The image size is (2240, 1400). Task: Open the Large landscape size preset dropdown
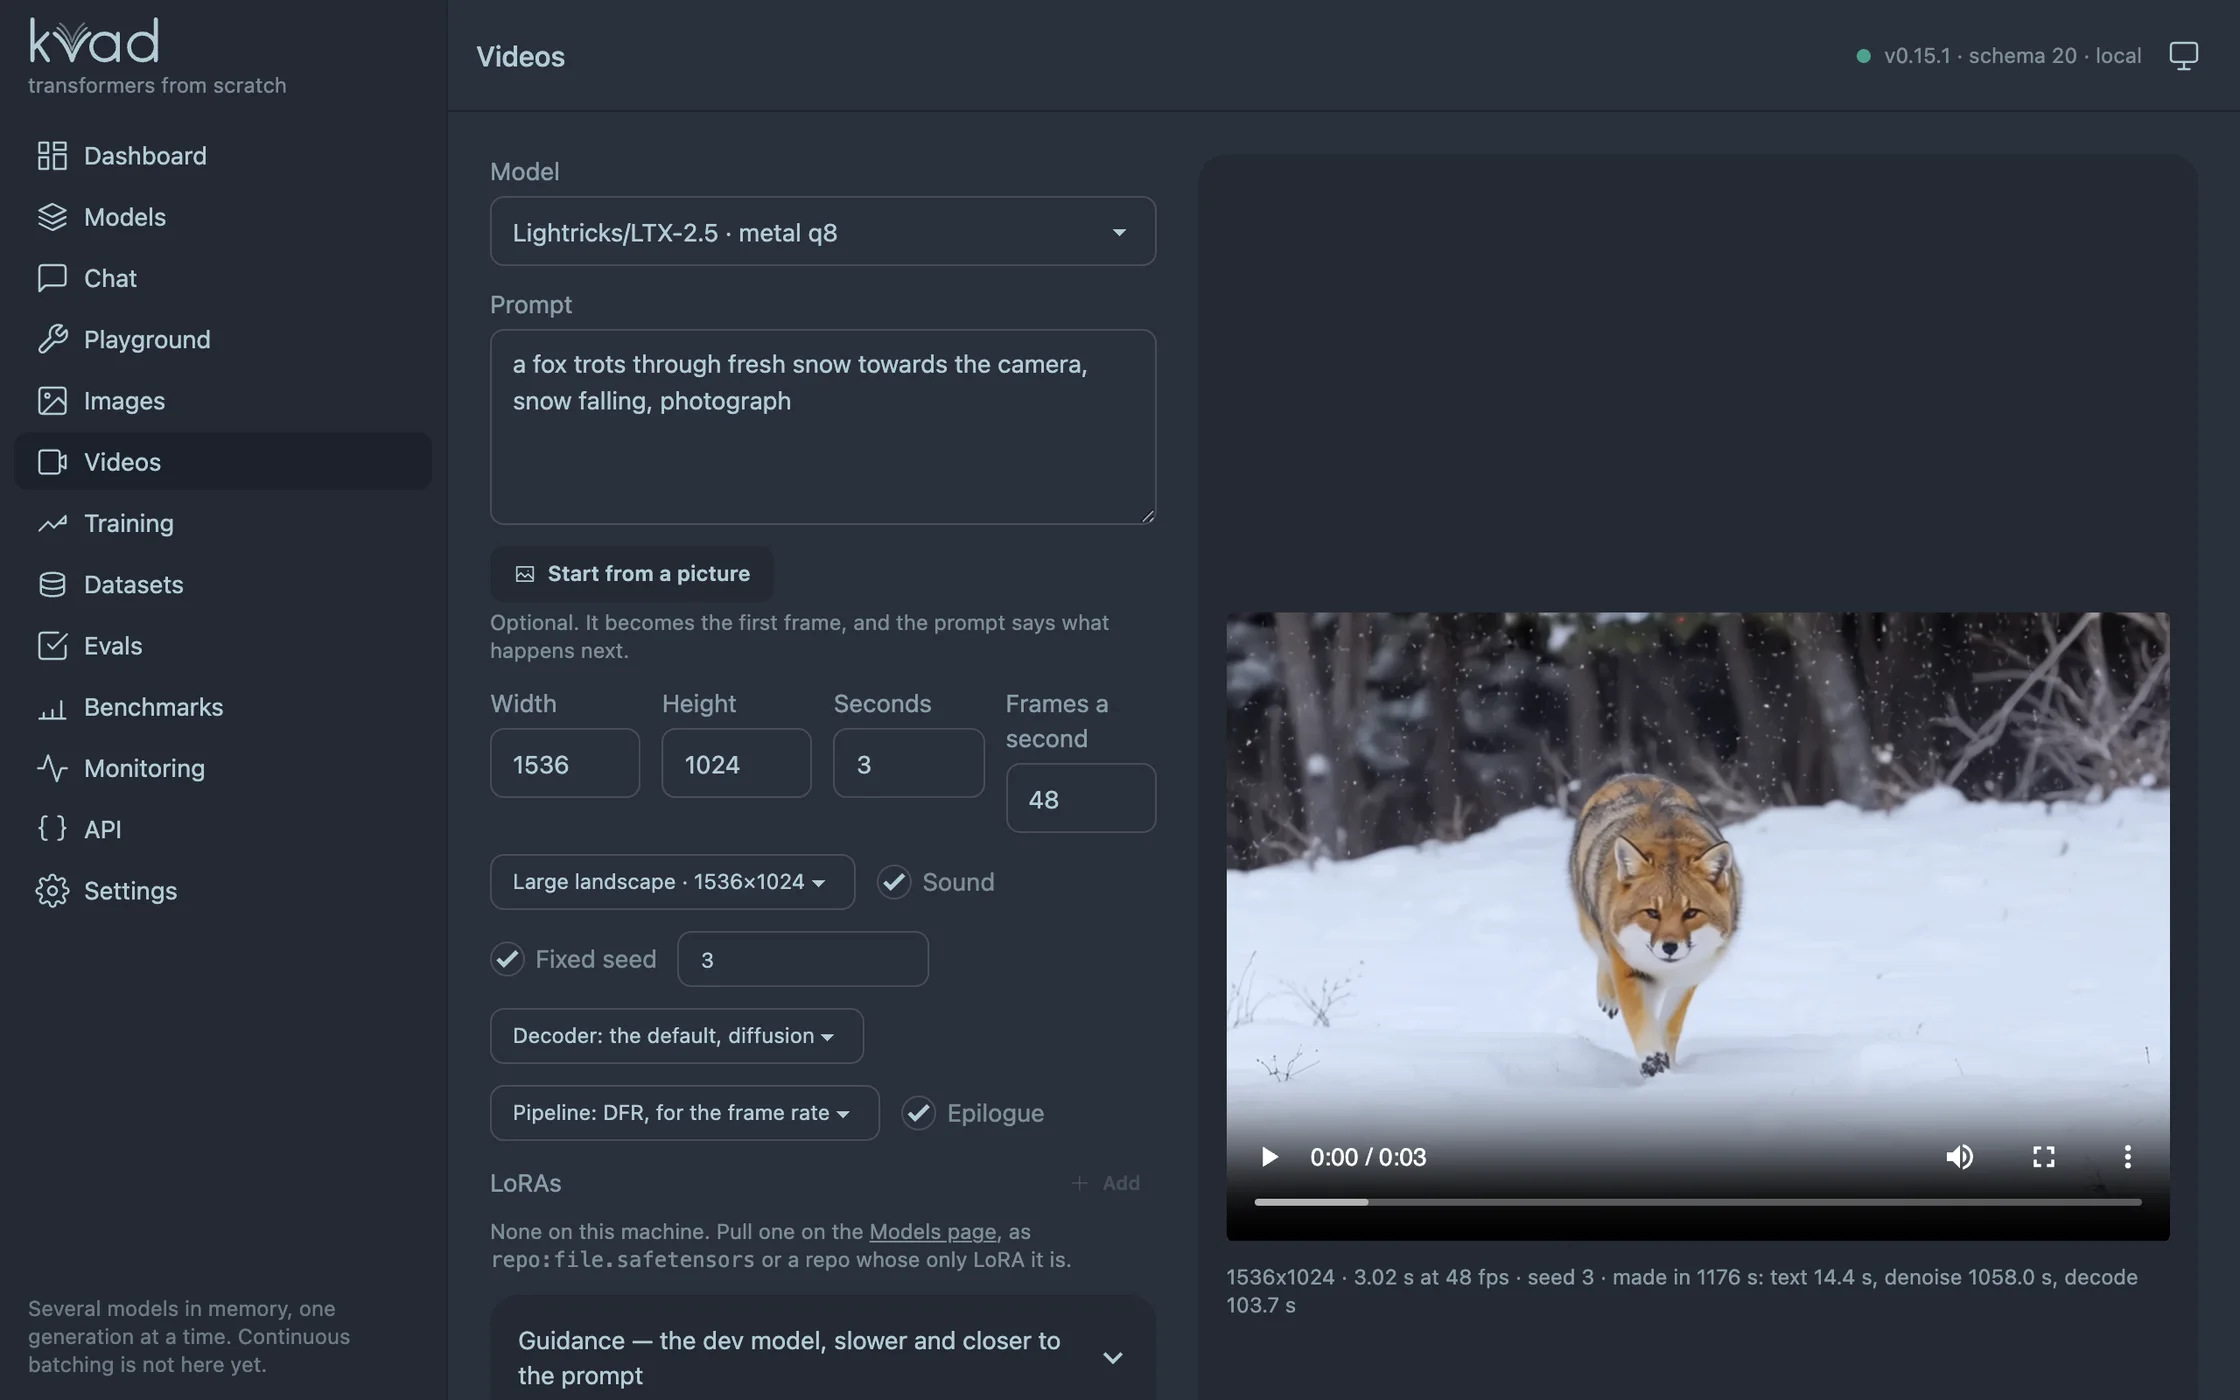click(672, 882)
